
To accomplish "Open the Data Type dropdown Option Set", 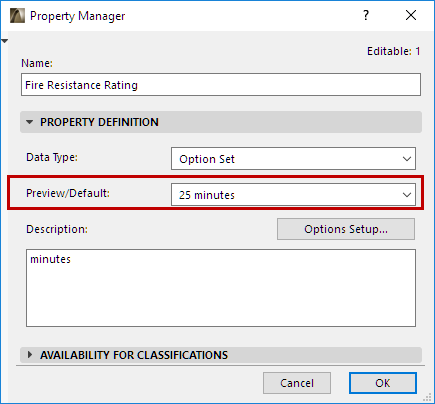I will 293,159.
